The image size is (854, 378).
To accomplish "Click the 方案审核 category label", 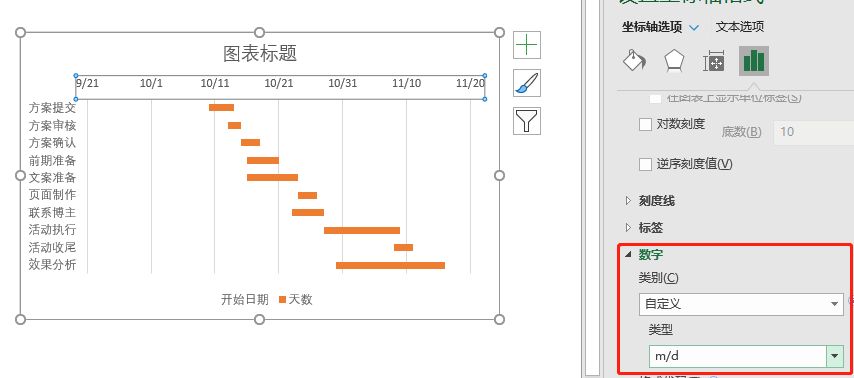I will [x=52, y=126].
